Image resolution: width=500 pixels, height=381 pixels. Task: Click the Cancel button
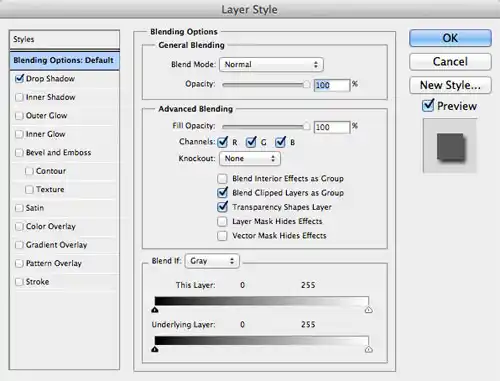(450, 62)
